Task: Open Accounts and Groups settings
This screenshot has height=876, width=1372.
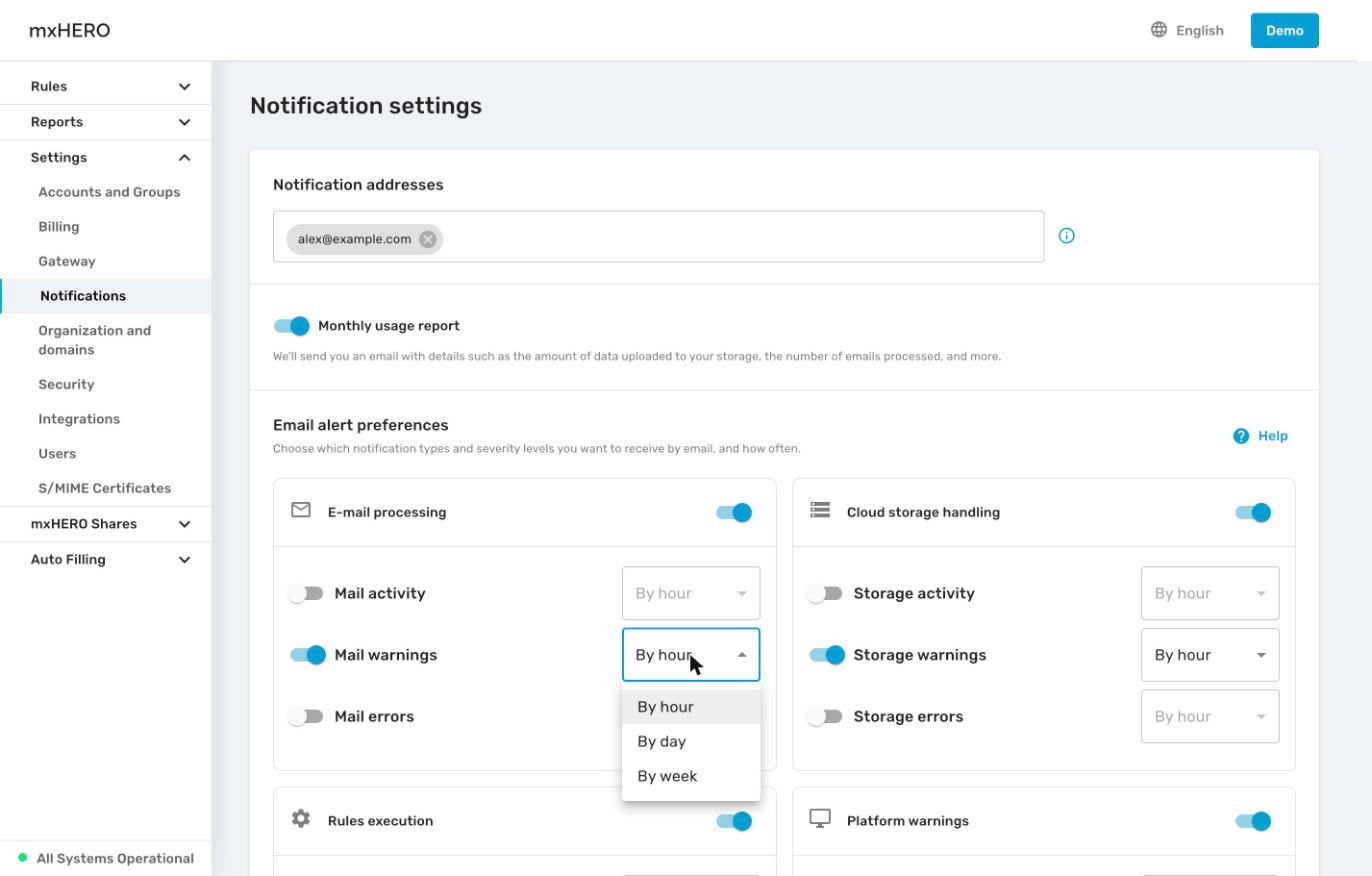Action: click(109, 192)
